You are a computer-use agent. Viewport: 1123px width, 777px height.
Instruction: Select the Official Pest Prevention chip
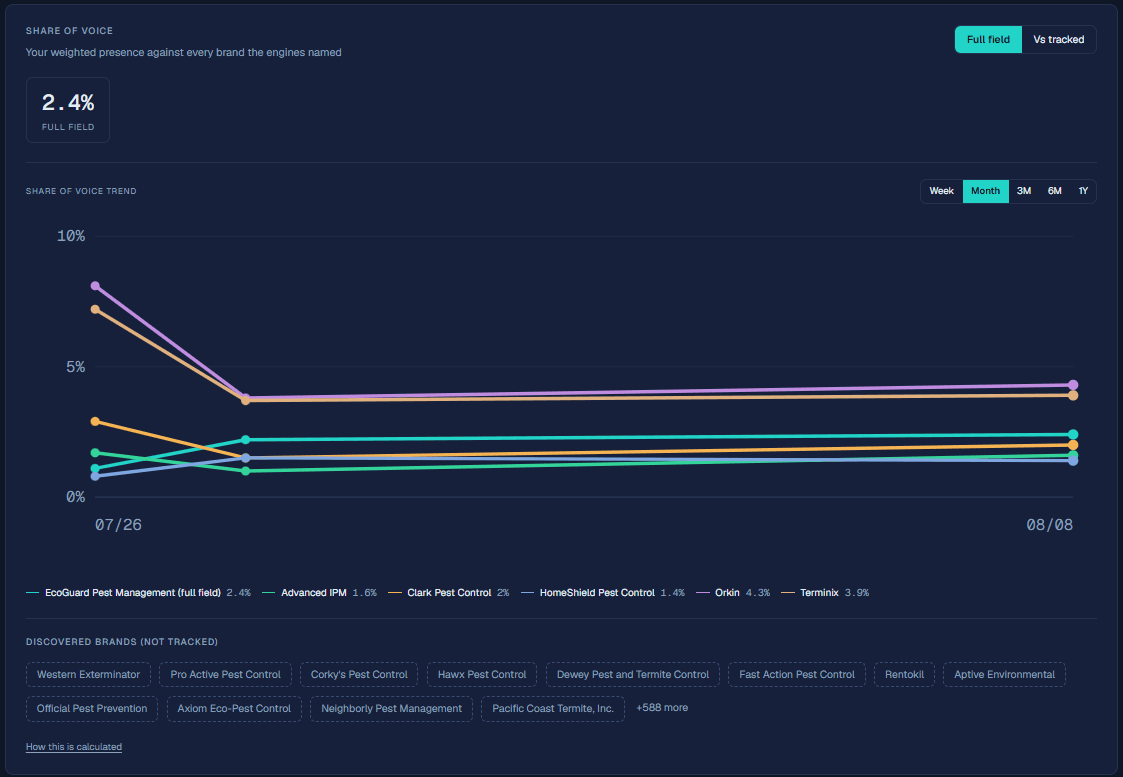(92, 708)
